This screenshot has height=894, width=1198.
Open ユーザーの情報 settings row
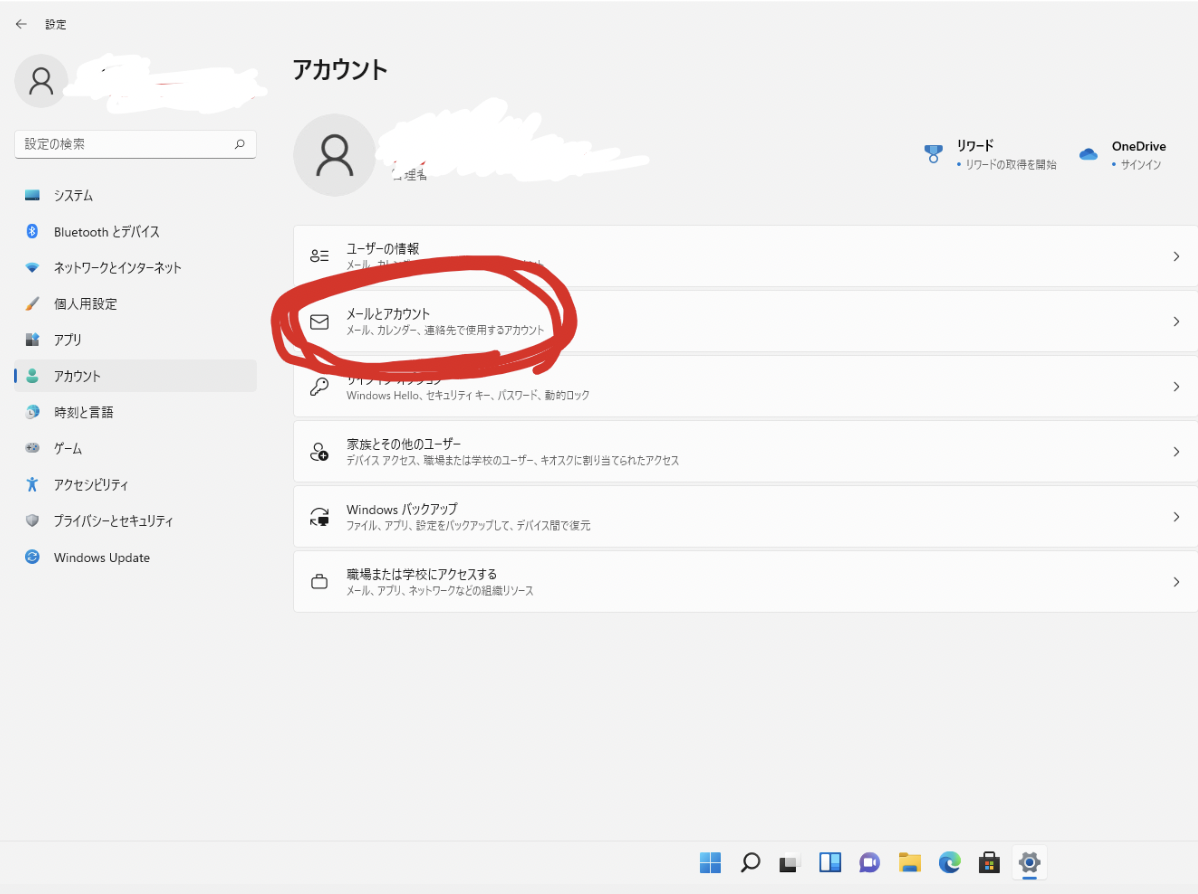(x=745, y=256)
